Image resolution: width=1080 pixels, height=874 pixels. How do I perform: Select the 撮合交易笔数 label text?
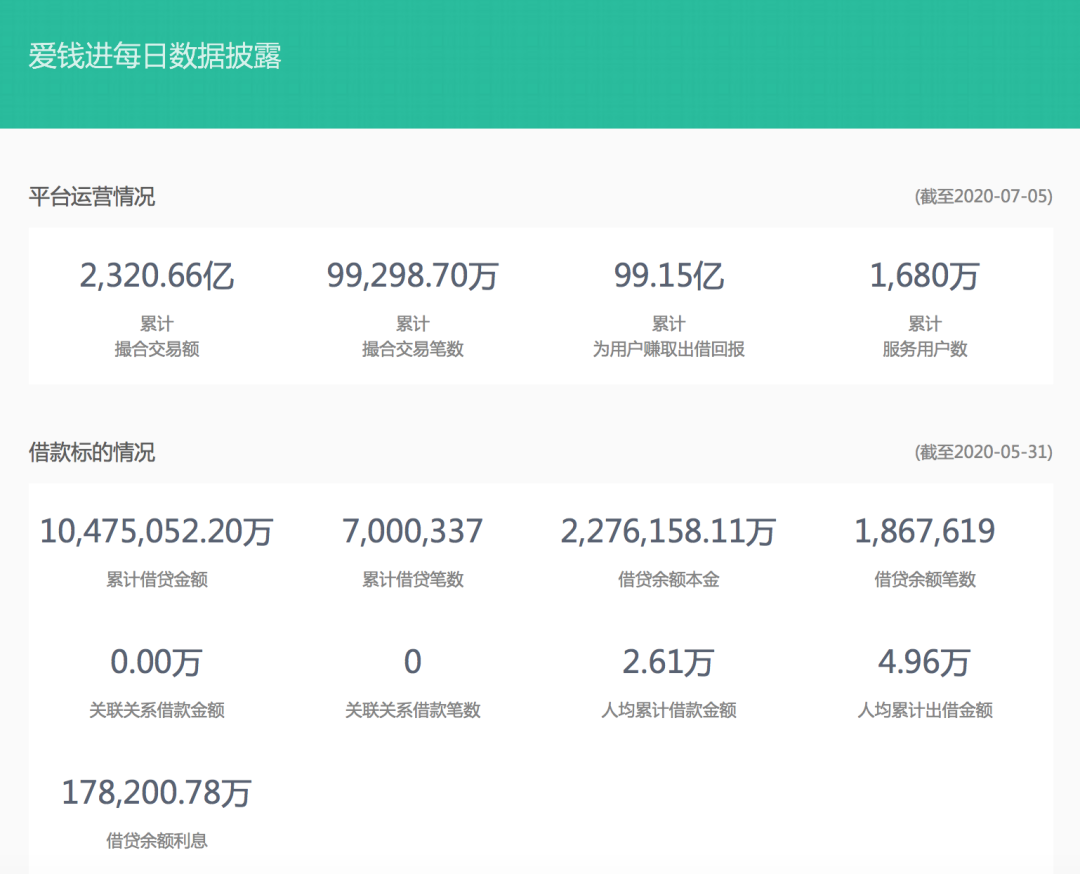click(412, 350)
